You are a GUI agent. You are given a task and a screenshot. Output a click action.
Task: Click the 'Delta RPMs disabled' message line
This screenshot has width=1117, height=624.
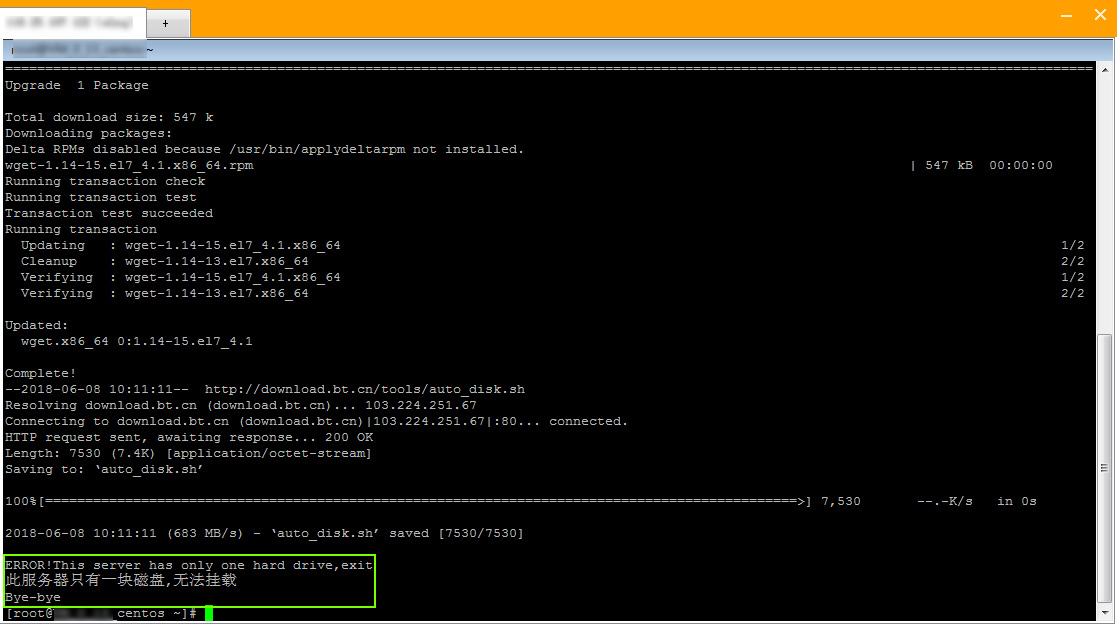264,150
